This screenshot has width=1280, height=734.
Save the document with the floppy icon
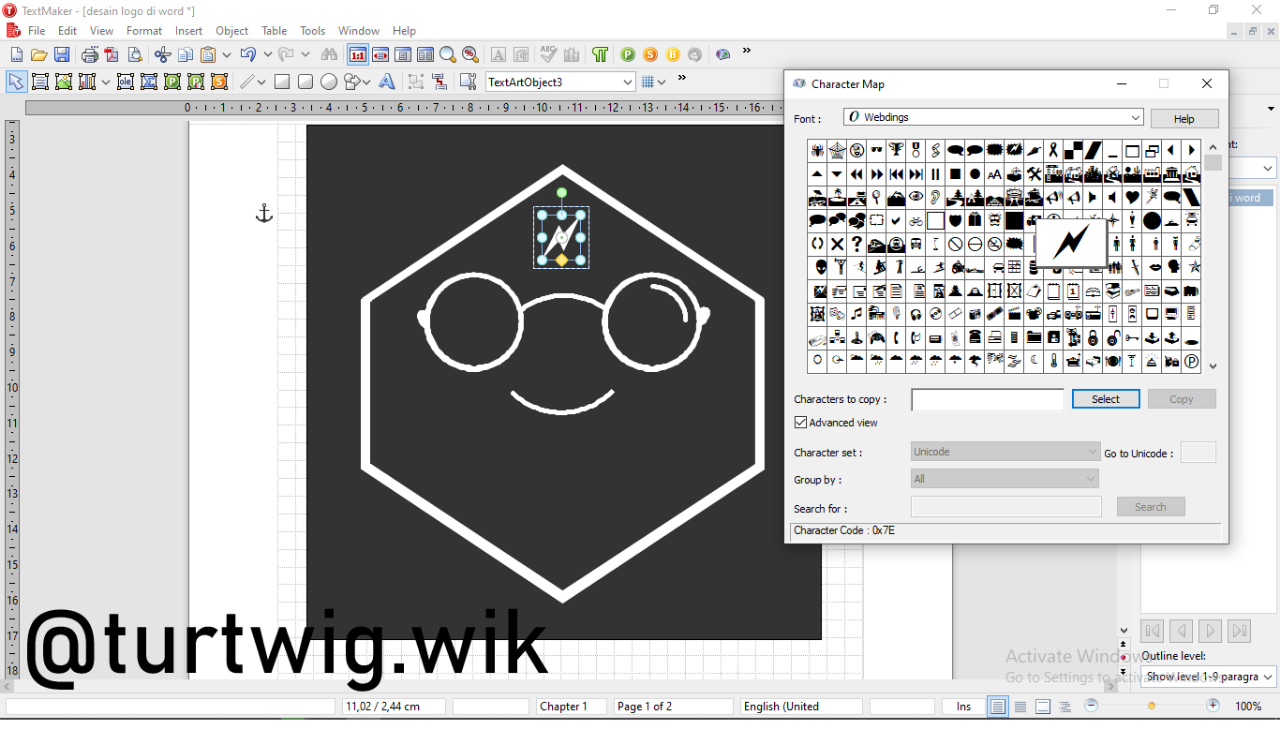62,55
